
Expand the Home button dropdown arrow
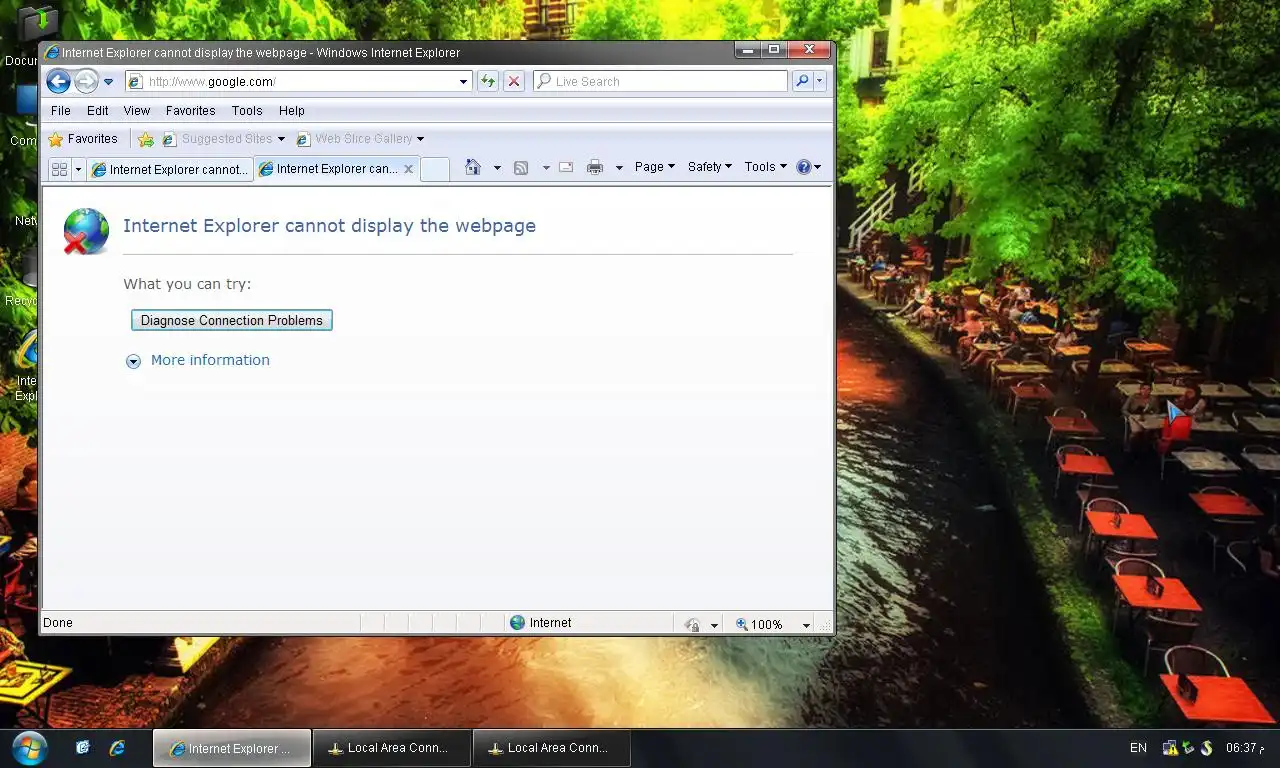[497, 168]
